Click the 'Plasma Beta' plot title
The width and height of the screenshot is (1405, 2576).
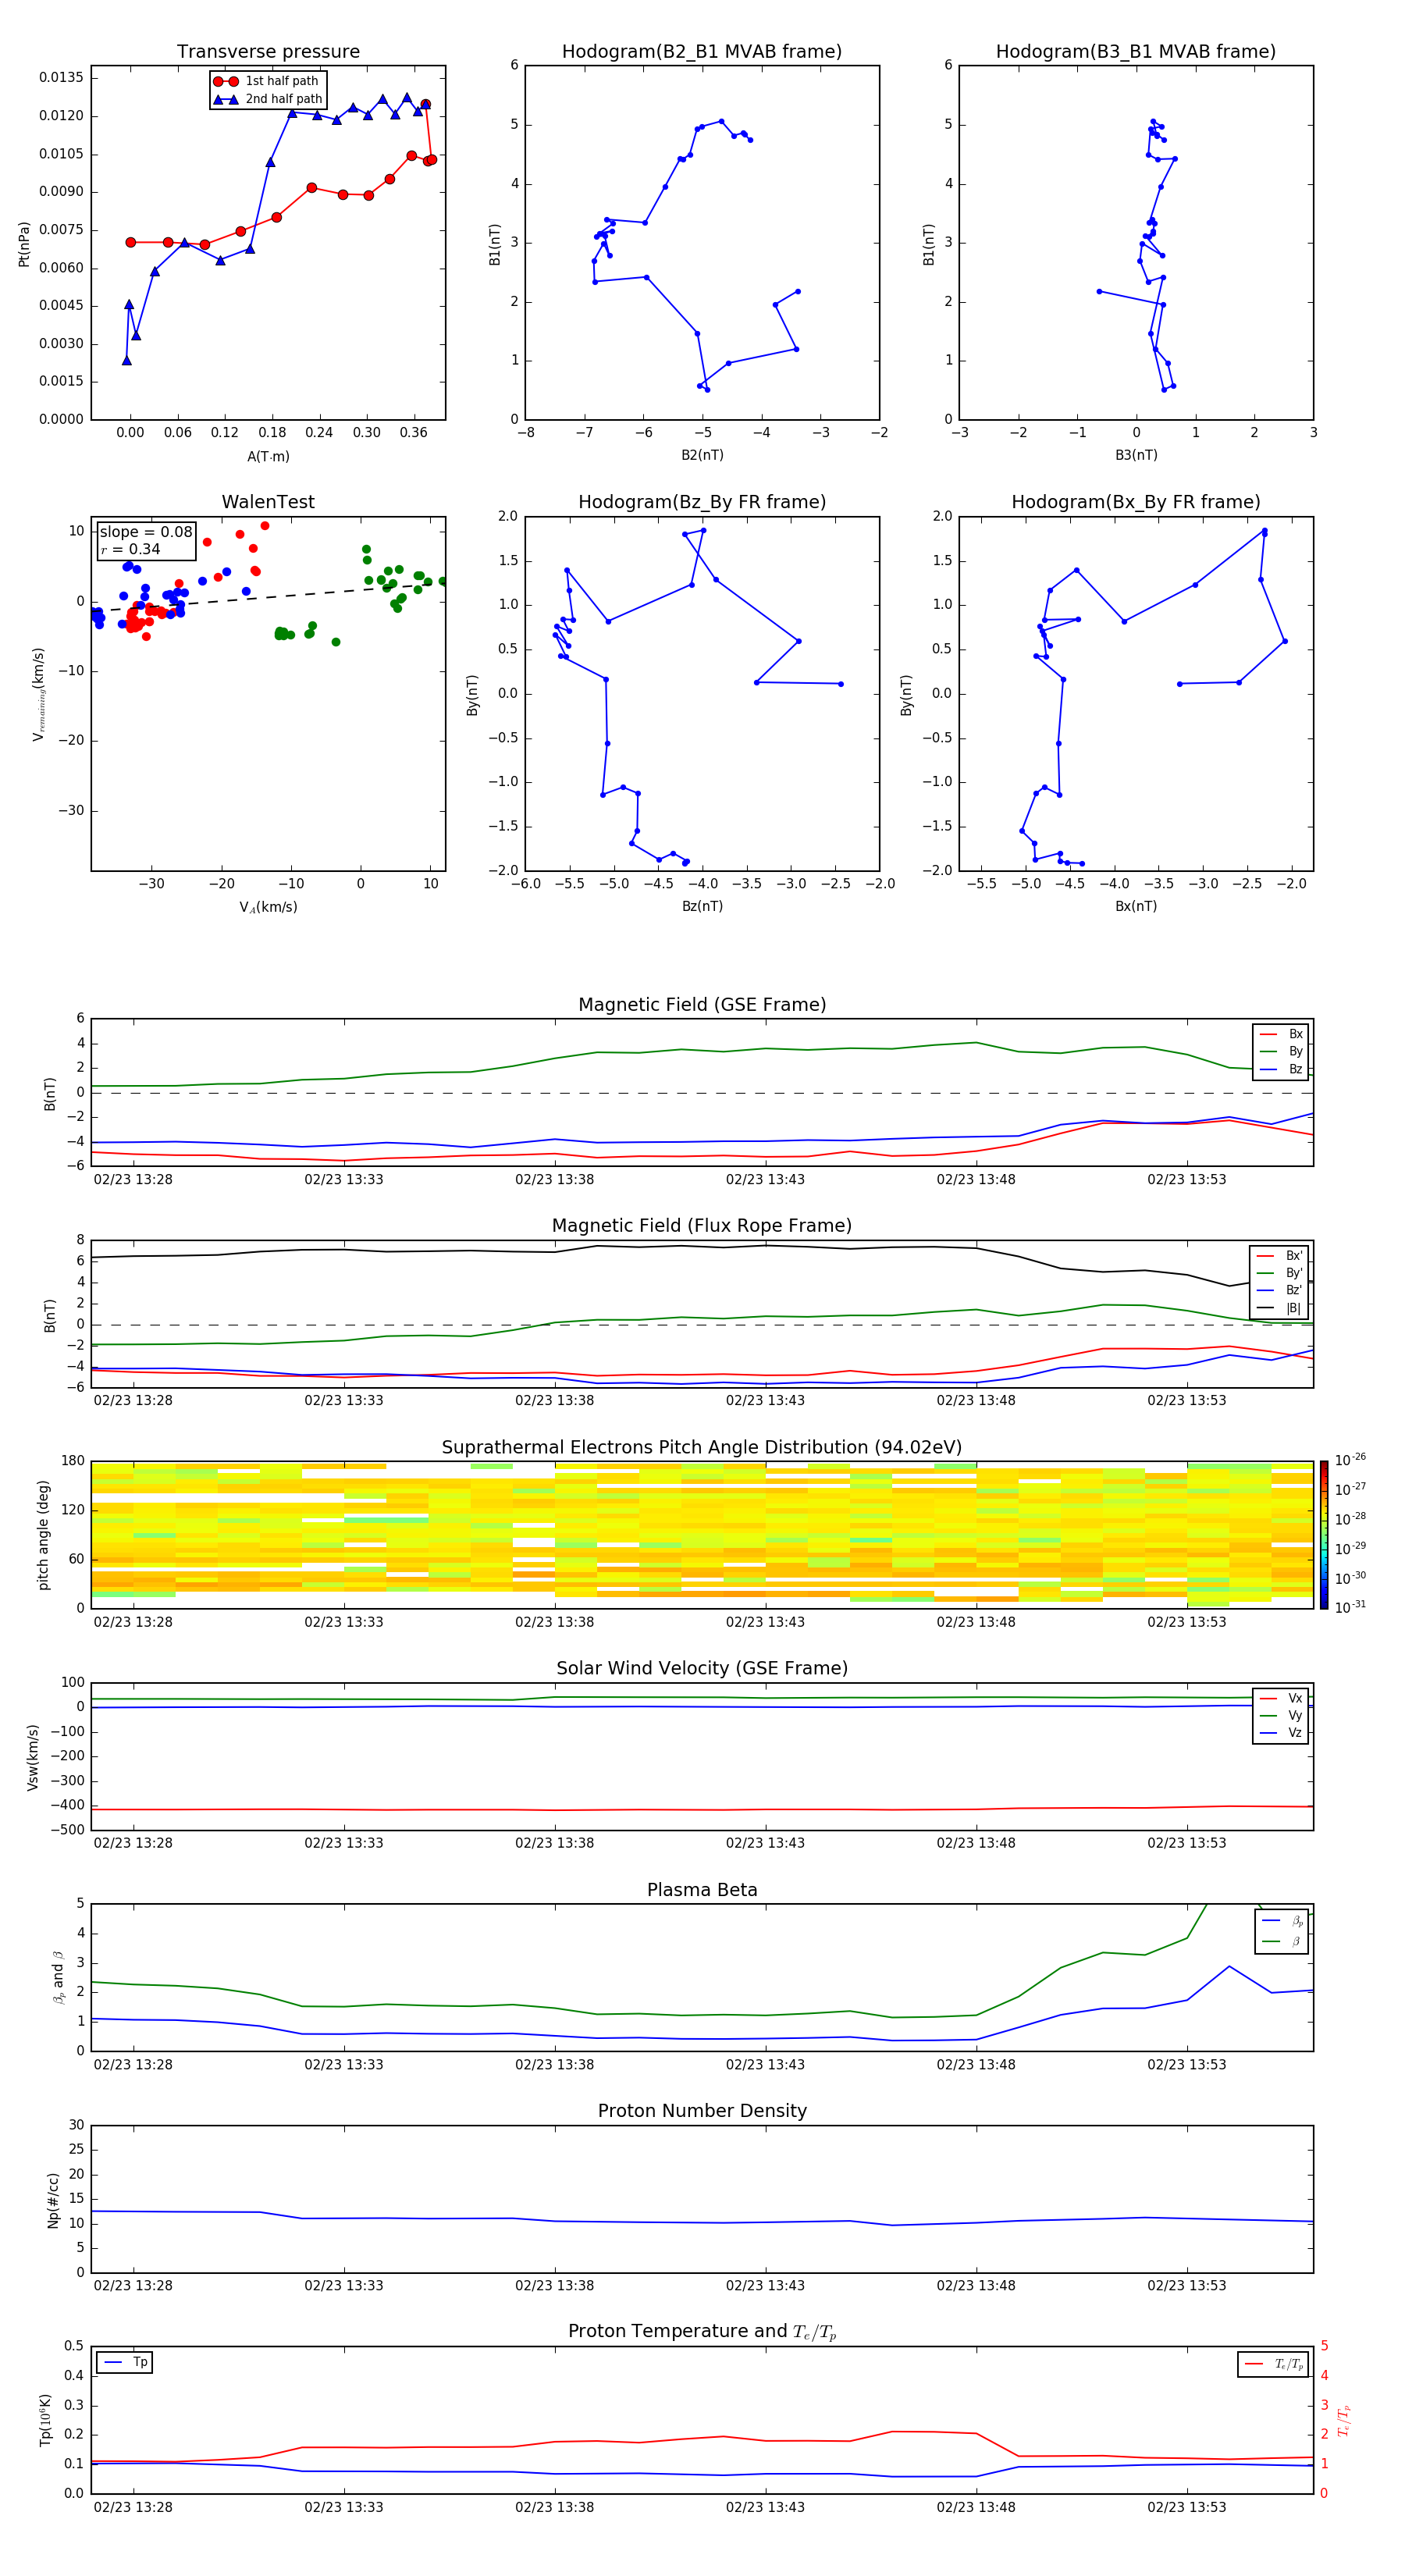coord(702,1891)
